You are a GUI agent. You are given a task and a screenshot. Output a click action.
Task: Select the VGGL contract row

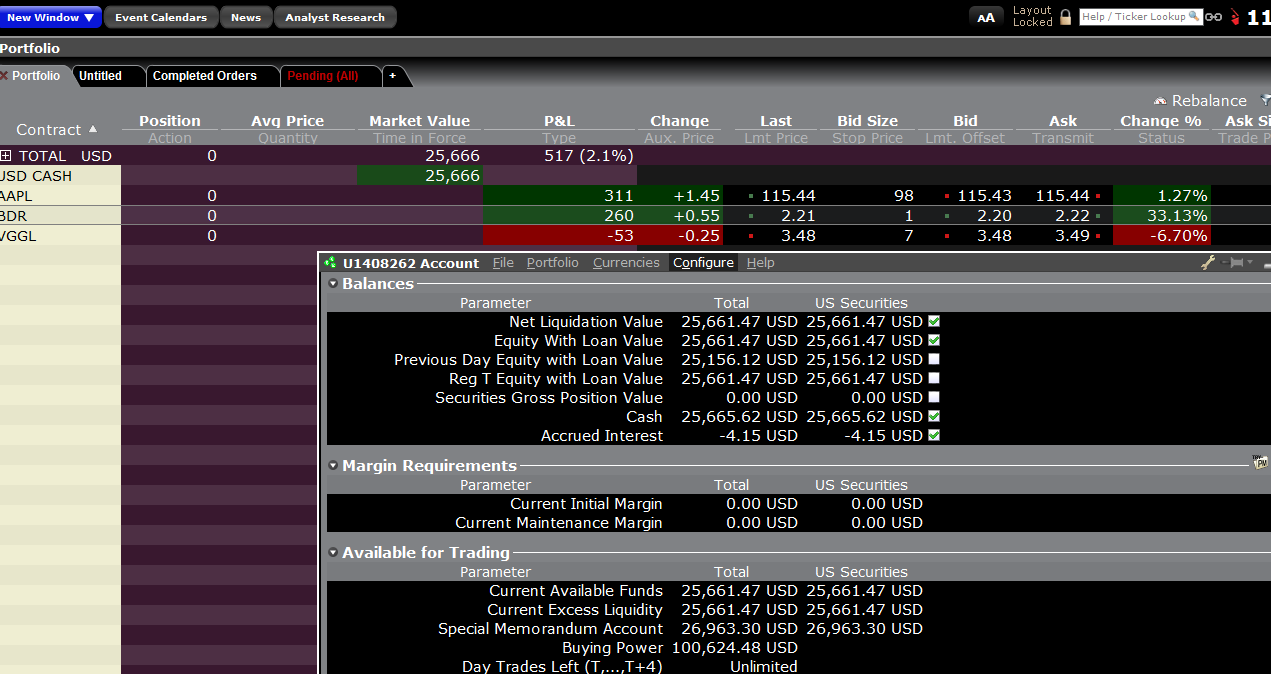point(60,236)
